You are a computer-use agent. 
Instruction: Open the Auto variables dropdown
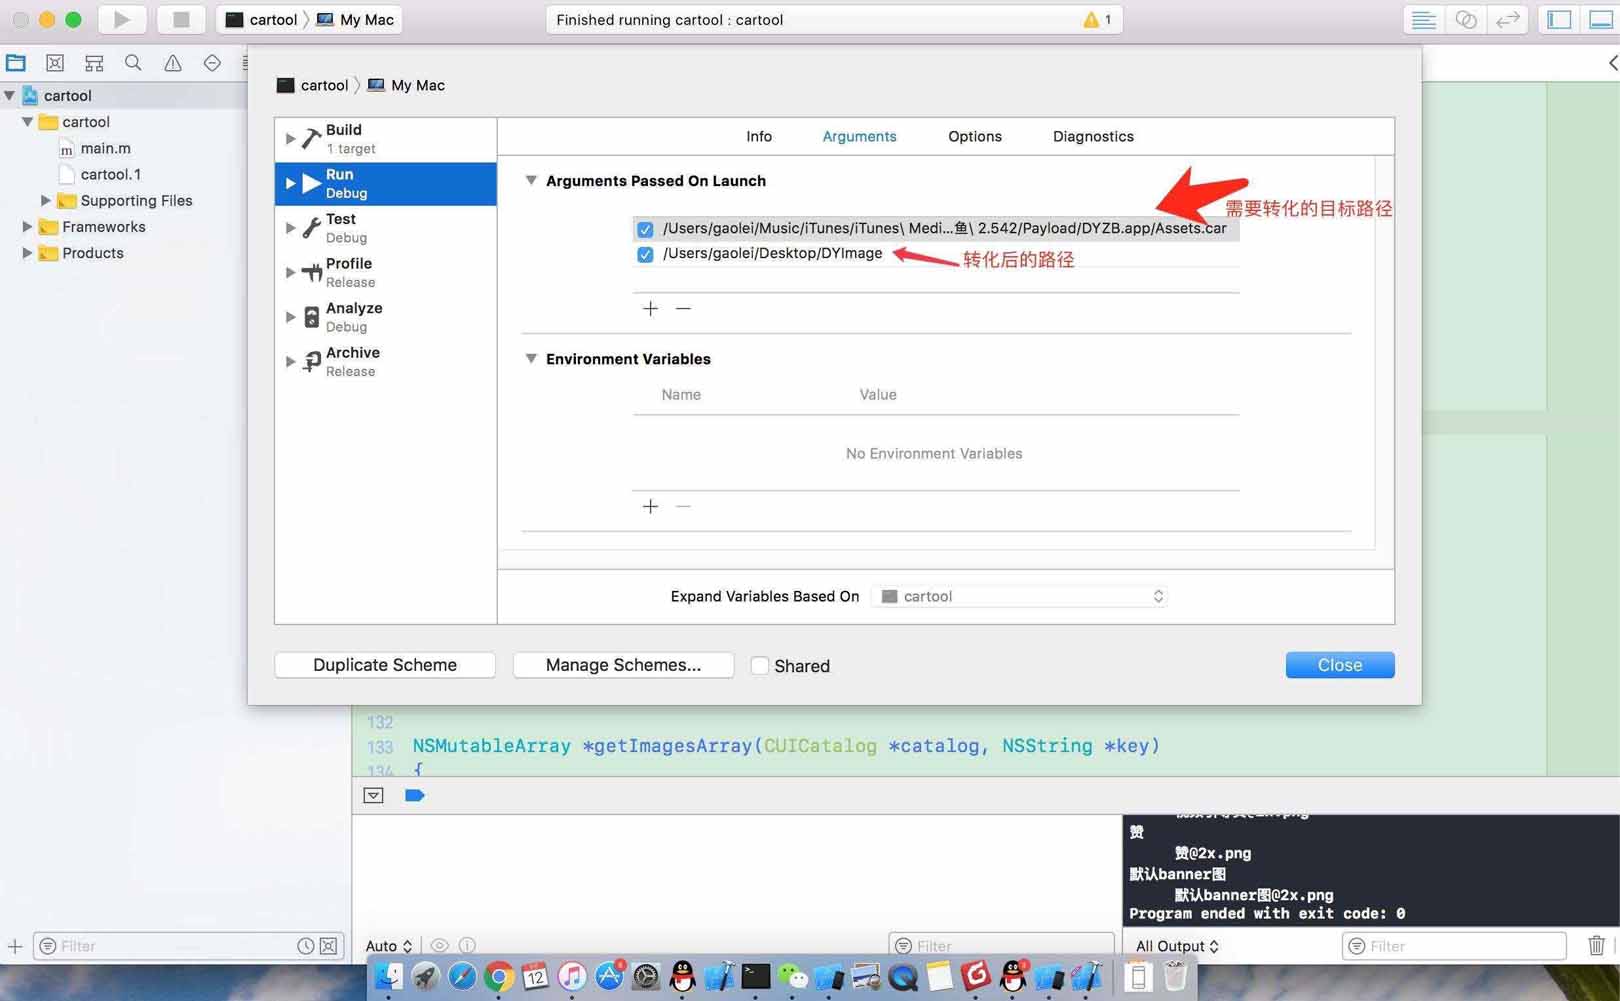388,946
